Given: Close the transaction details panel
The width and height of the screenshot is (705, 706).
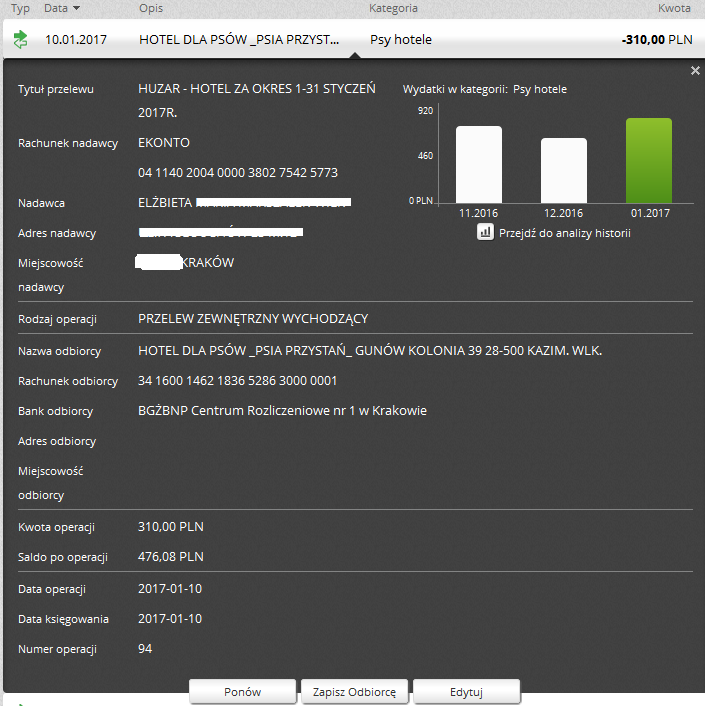Looking at the screenshot, I should (x=695, y=71).
